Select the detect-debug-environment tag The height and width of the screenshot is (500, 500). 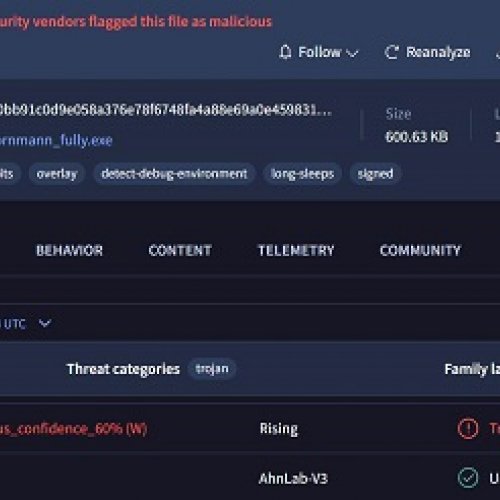point(174,174)
